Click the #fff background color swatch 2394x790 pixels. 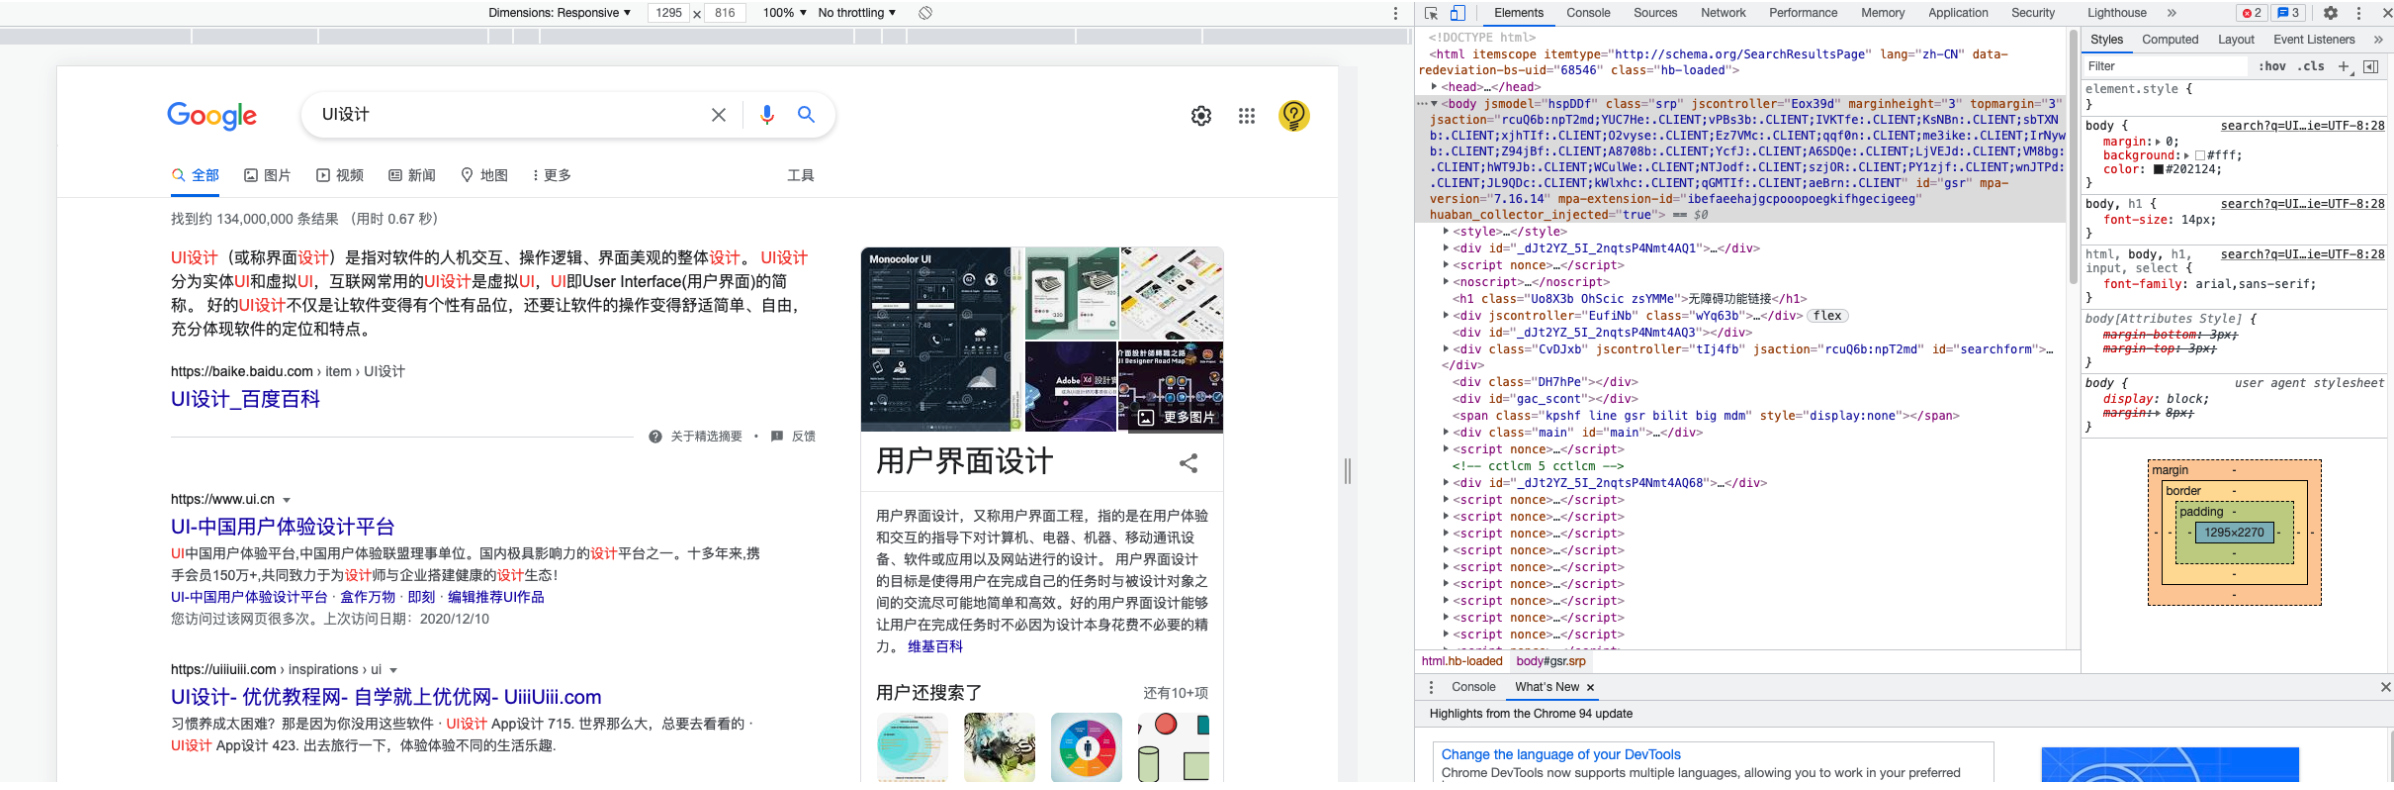click(2201, 156)
